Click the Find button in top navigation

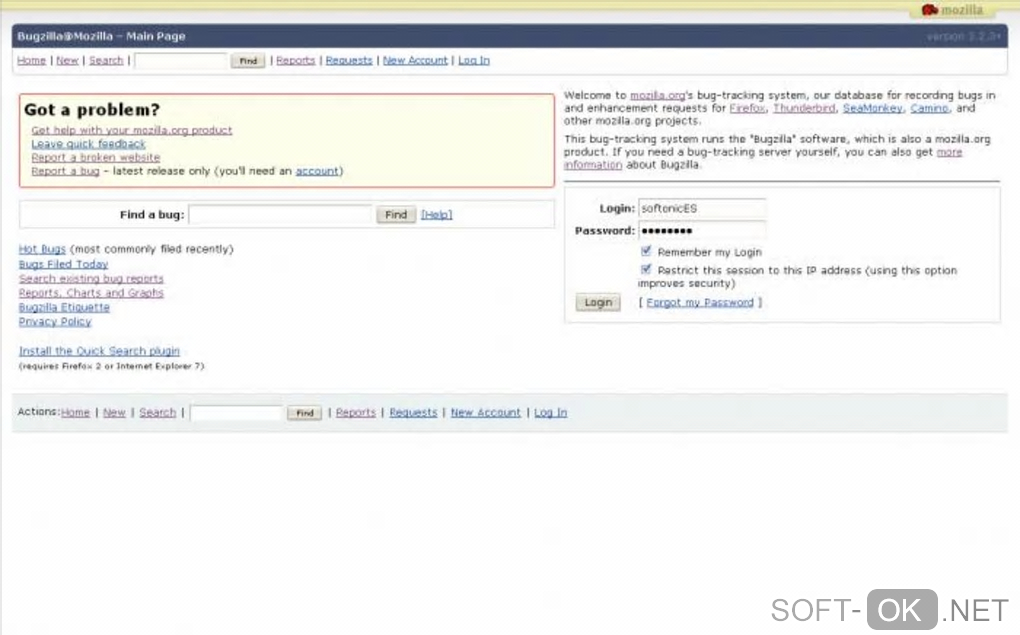tap(248, 61)
